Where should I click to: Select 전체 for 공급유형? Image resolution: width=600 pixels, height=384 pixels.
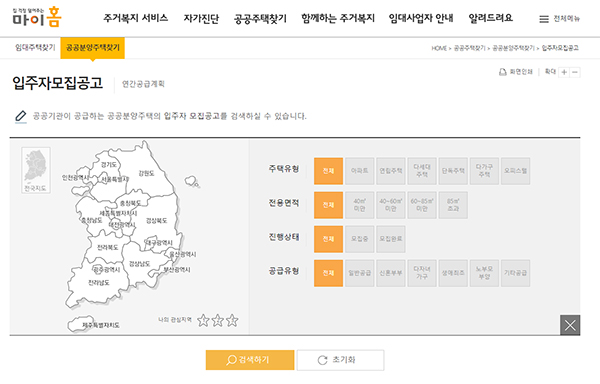(x=328, y=273)
